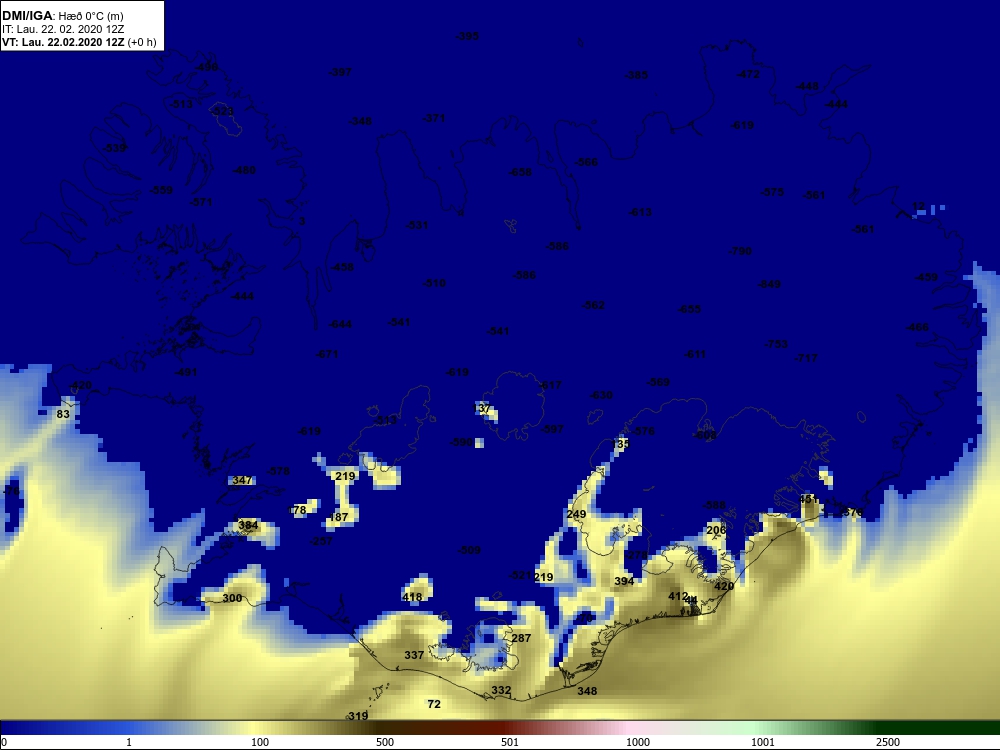Viewport: 1000px width, 750px height.
Task: Click the '2500' label under the color bar
Action: 888,742
